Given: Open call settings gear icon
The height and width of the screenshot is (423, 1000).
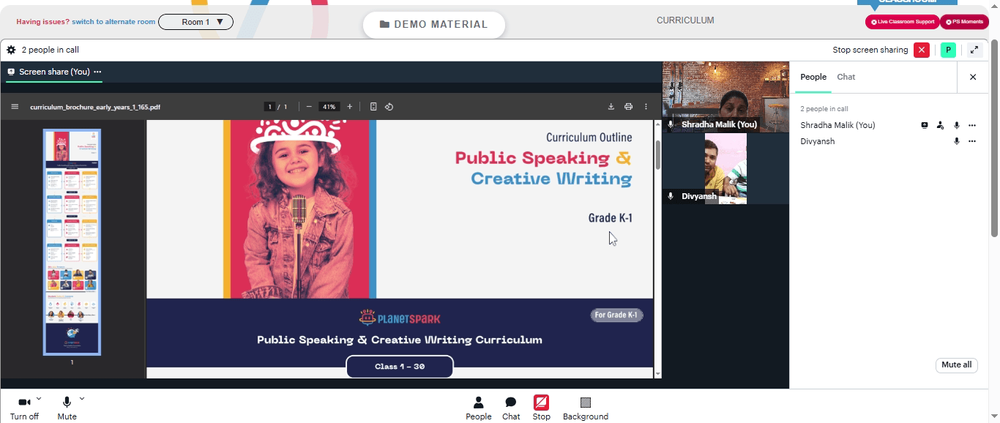Looking at the screenshot, I should pyautogui.click(x=11, y=50).
